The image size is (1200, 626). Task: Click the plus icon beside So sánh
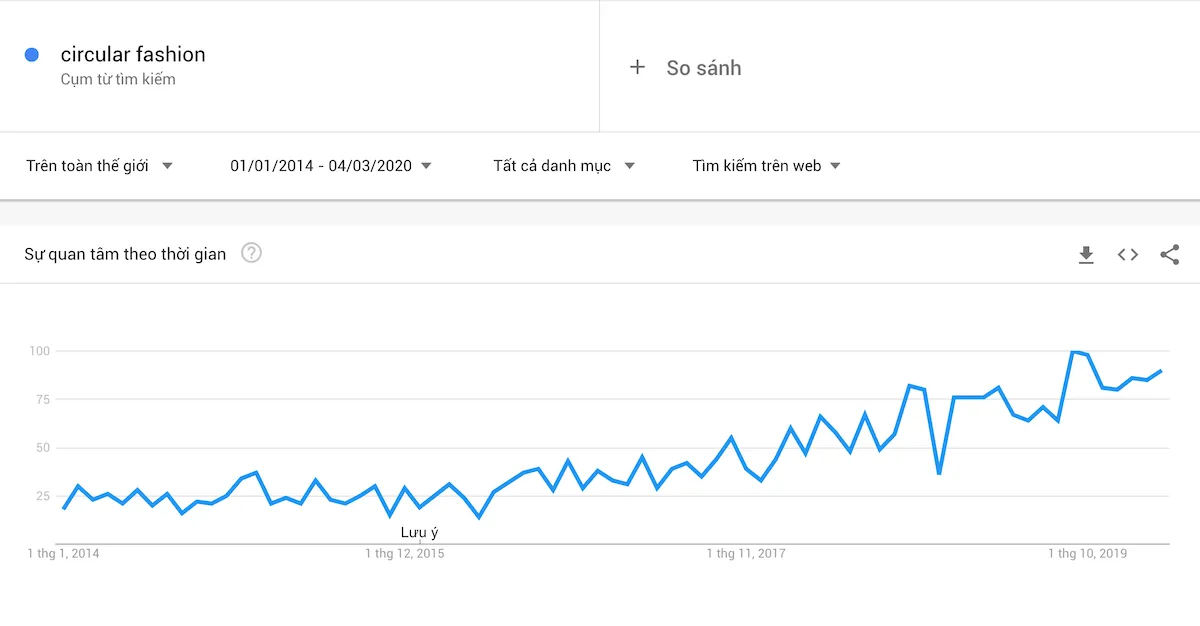click(638, 67)
